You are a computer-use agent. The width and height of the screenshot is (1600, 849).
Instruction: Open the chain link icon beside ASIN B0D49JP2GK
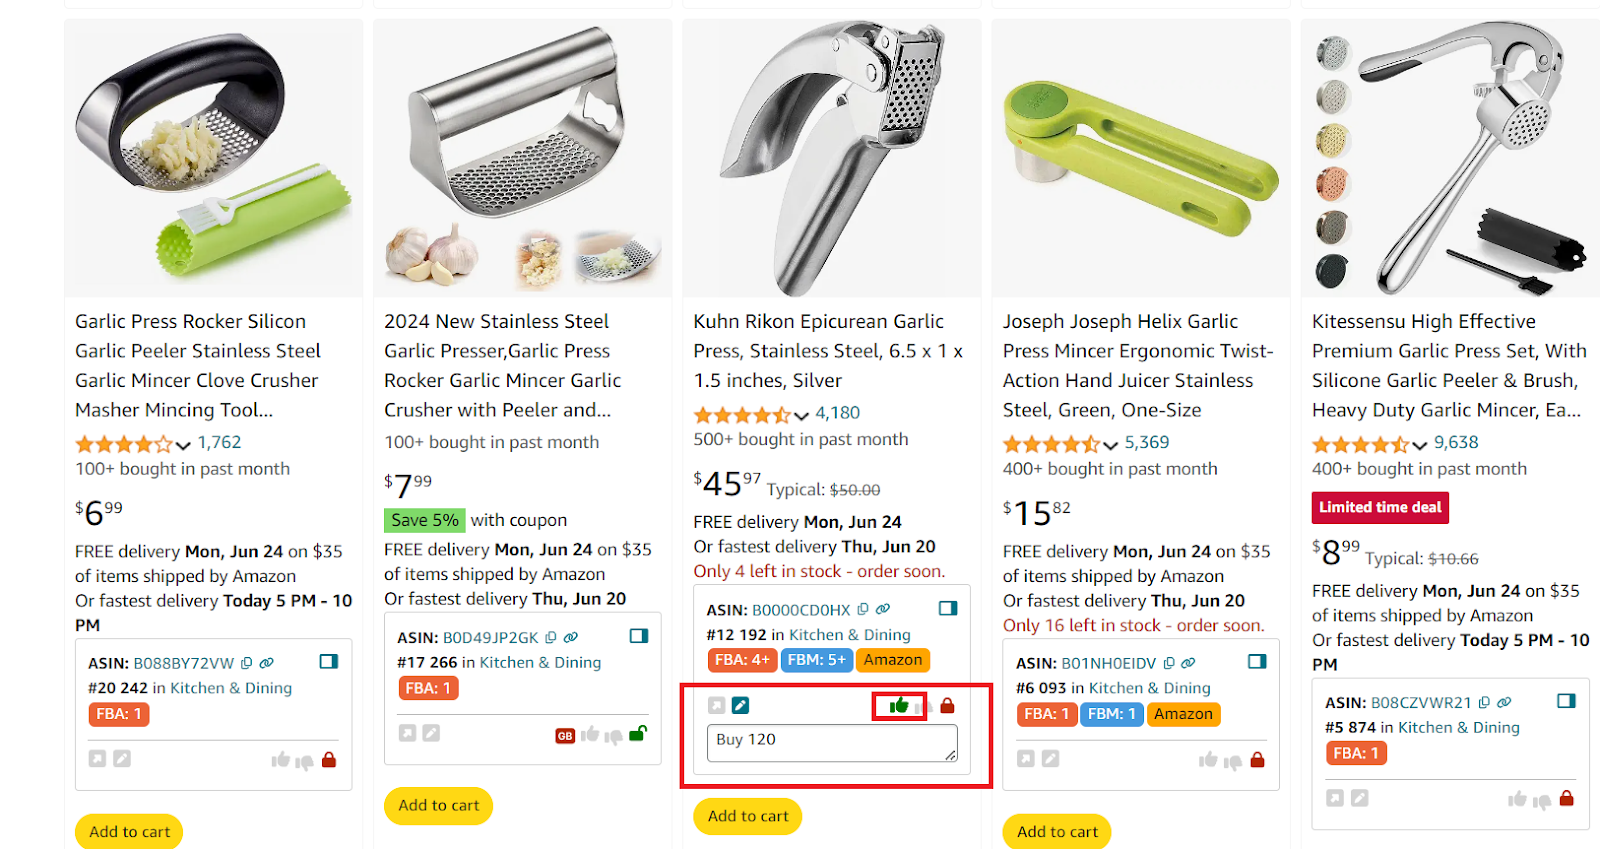[570, 638]
